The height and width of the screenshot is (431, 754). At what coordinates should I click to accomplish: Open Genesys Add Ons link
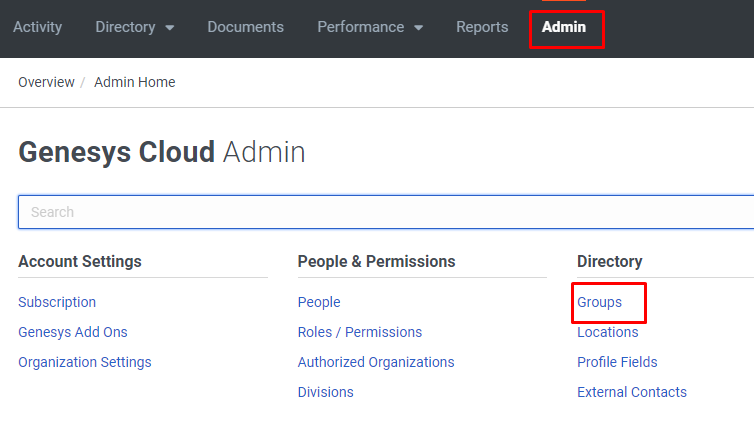pos(73,332)
